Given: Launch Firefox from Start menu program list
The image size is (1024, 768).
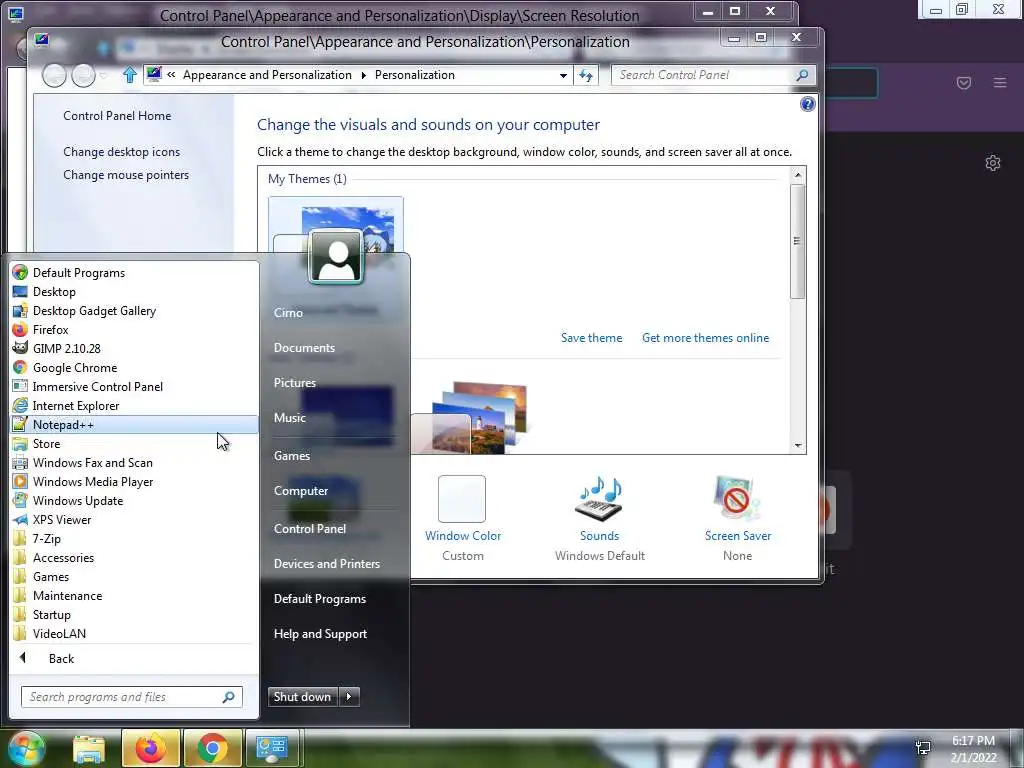Looking at the screenshot, I should tap(20, 329).
